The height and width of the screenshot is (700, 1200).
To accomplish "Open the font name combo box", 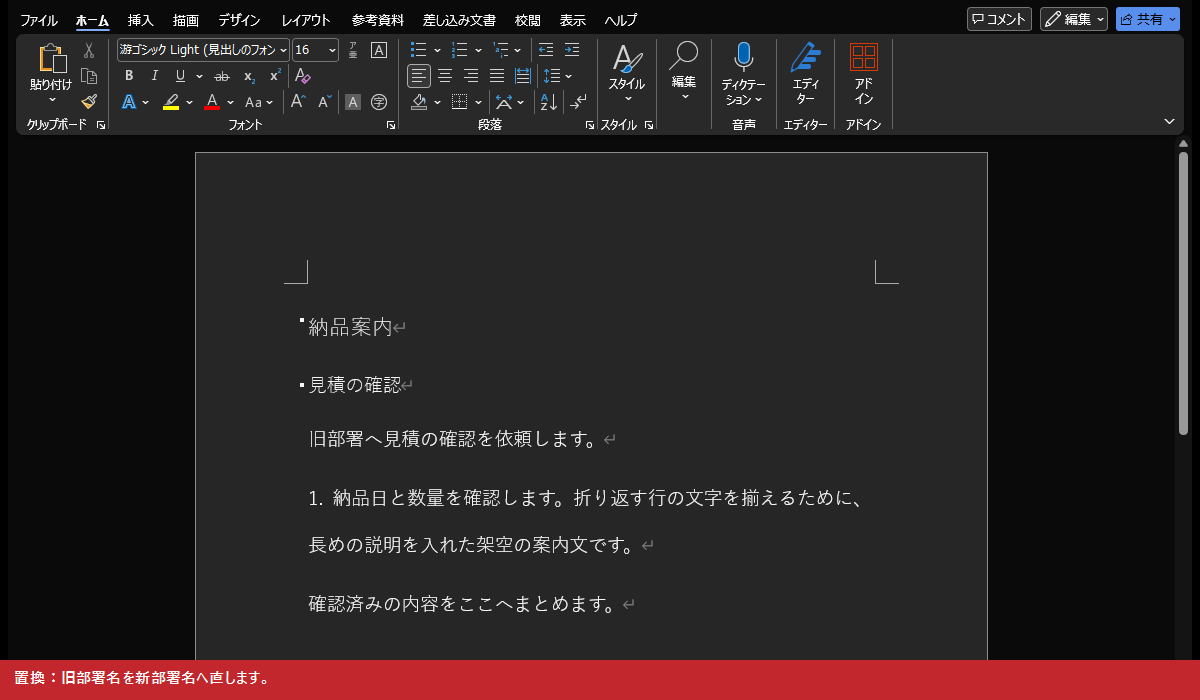I will tap(203, 50).
